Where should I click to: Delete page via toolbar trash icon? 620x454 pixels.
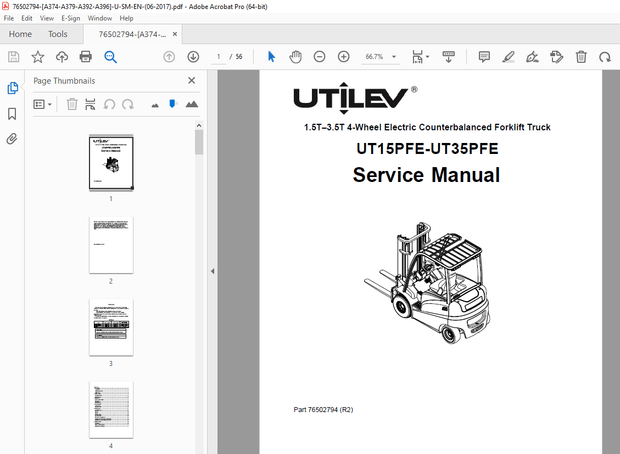[x=581, y=57]
